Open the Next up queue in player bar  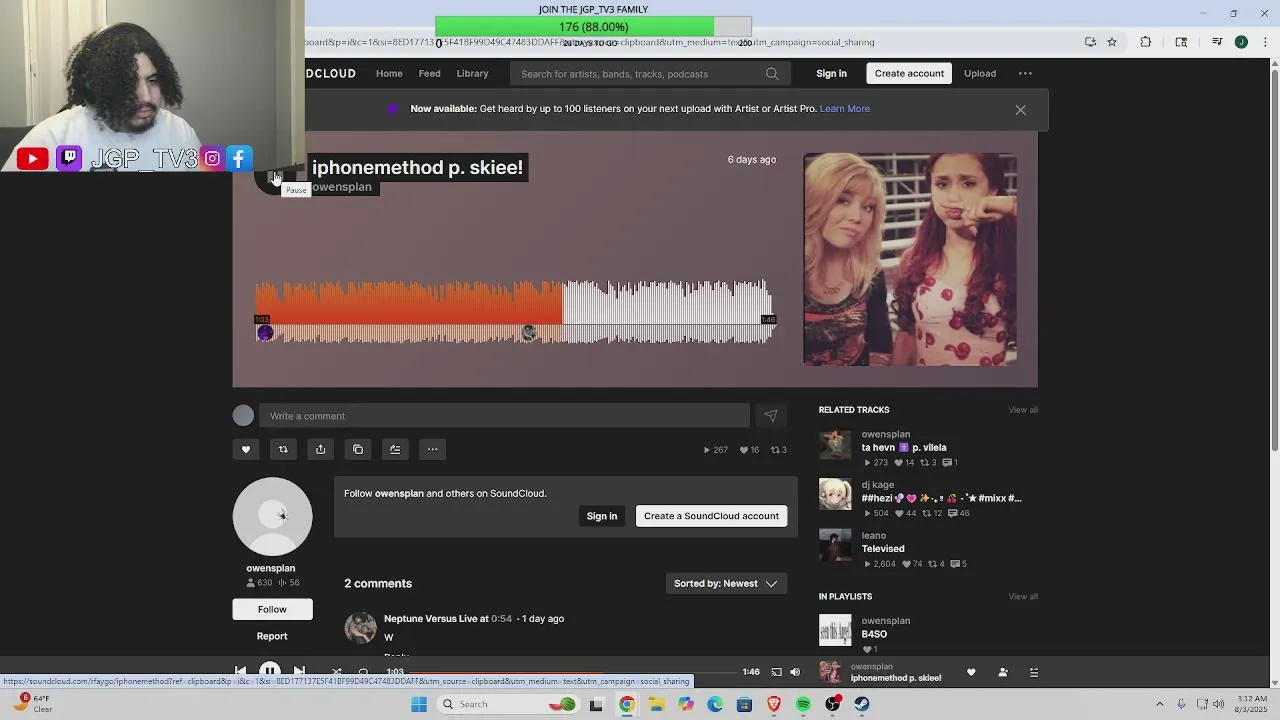[1034, 672]
